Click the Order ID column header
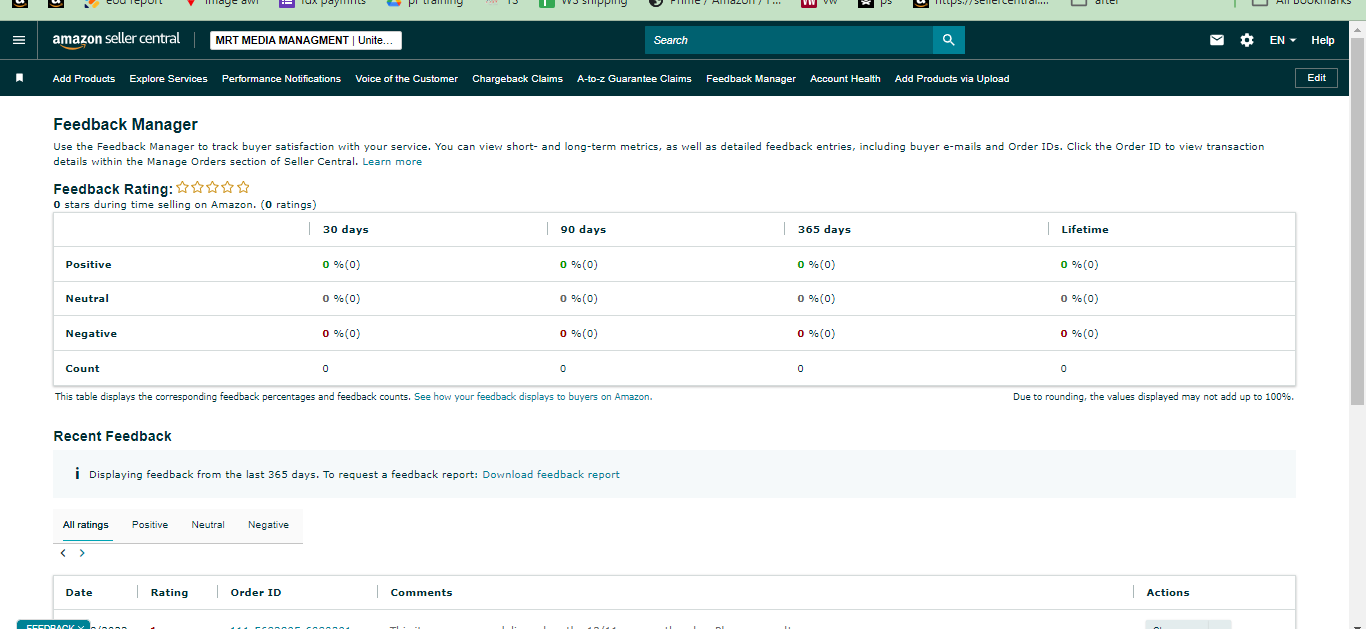The image size is (1366, 629). pos(255,592)
